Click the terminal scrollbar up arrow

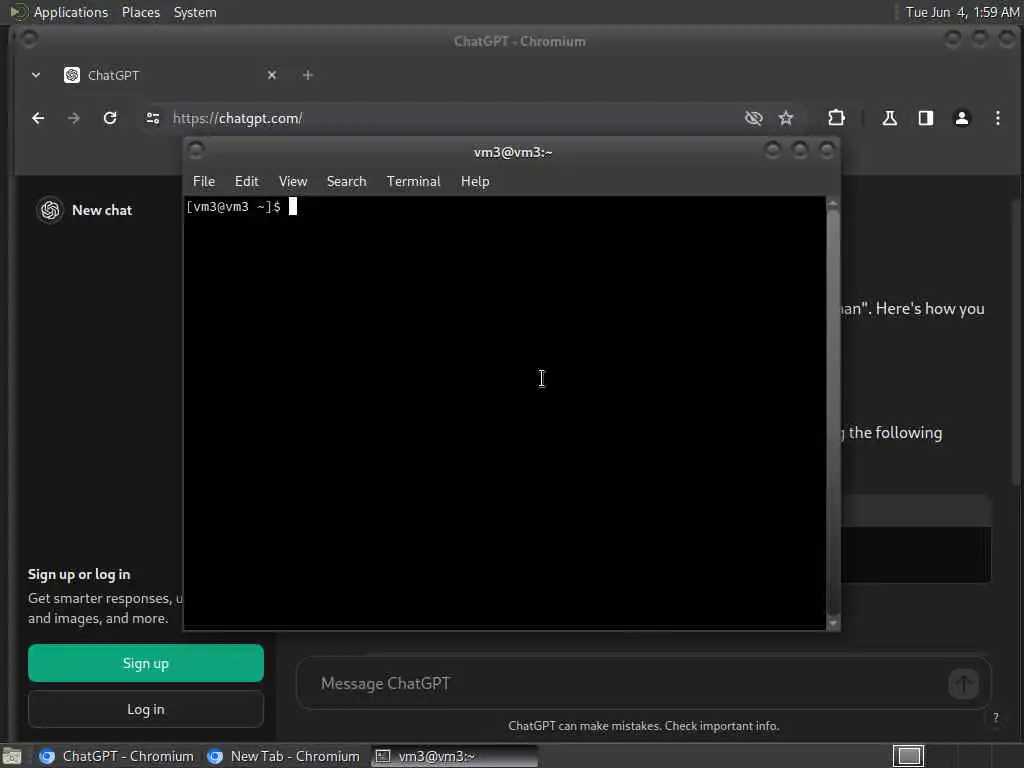[x=833, y=204]
